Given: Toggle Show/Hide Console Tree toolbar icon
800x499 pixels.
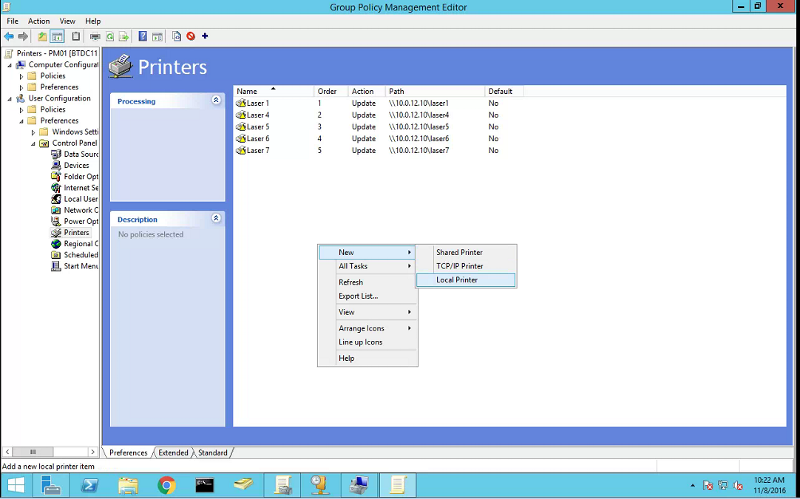Looking at the screenshot, I should 57,36.
